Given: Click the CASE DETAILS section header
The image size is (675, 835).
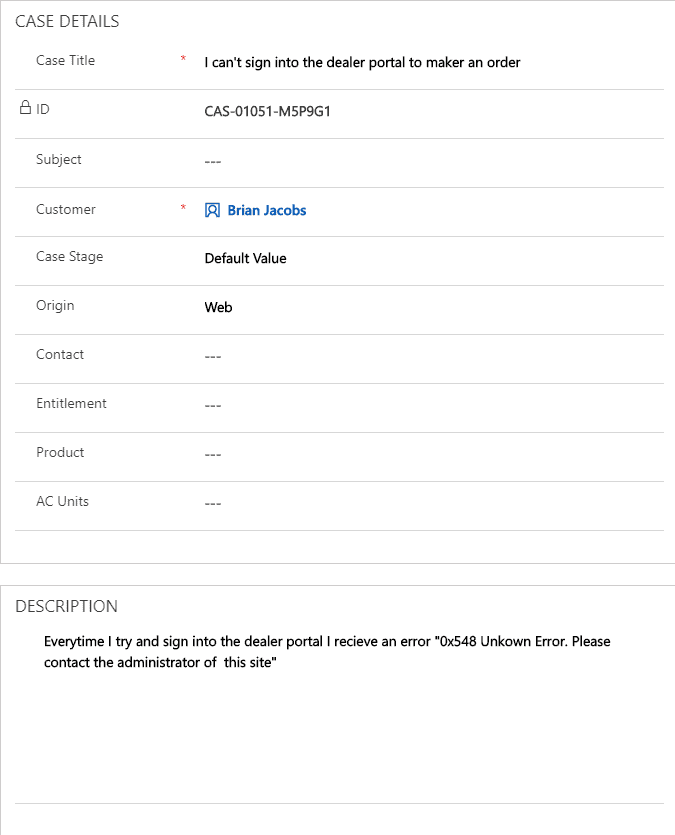Looking at the screenshot, I should tap(67, 21).
